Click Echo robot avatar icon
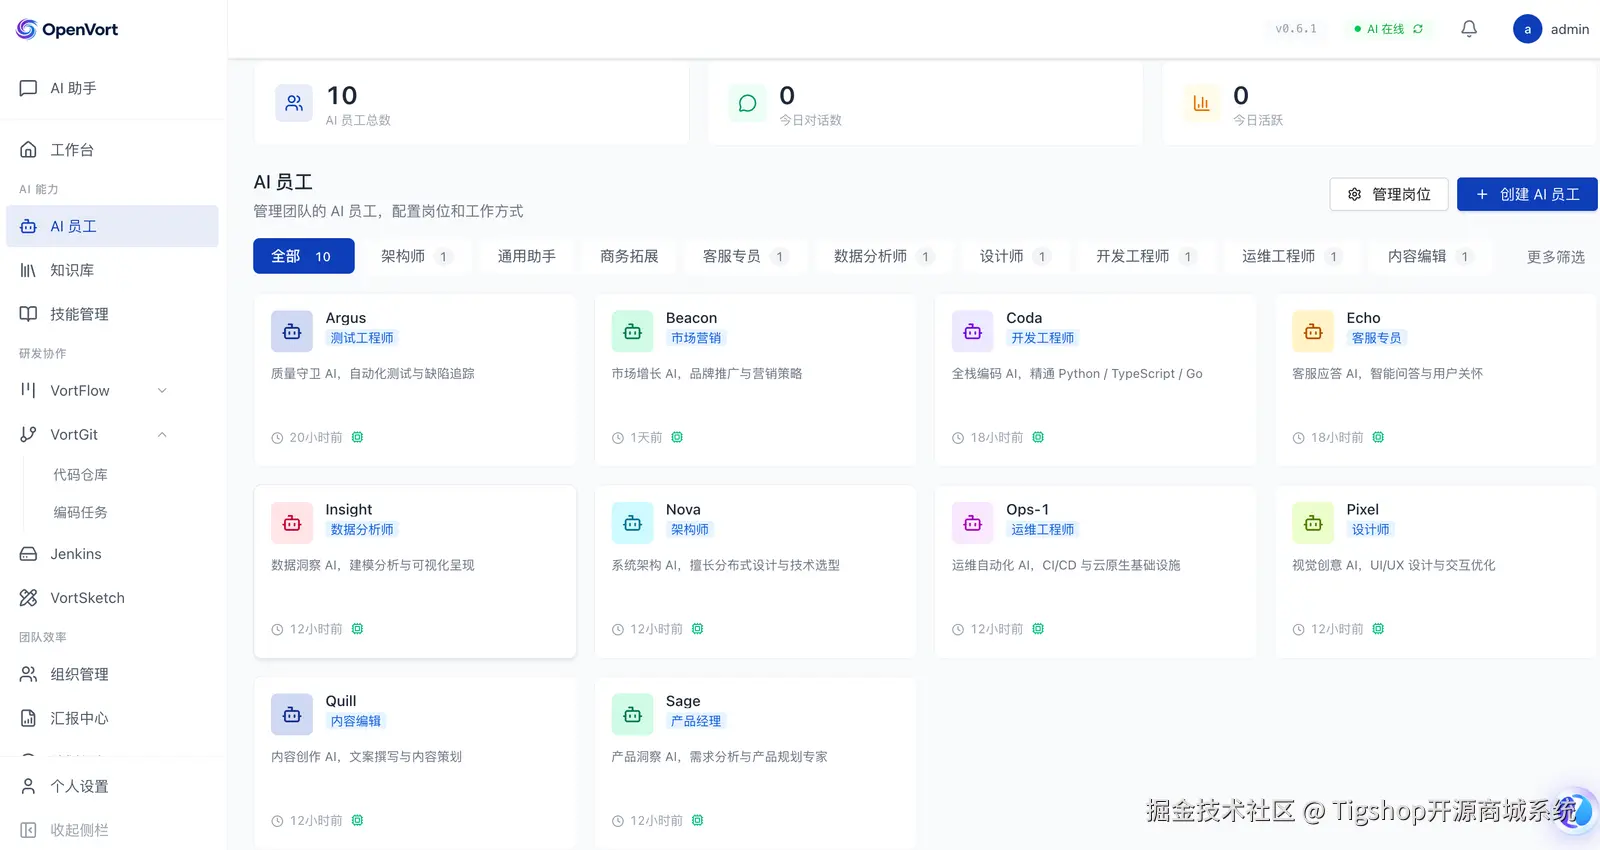This screenshot has width=1600, height=850. 1313,331
